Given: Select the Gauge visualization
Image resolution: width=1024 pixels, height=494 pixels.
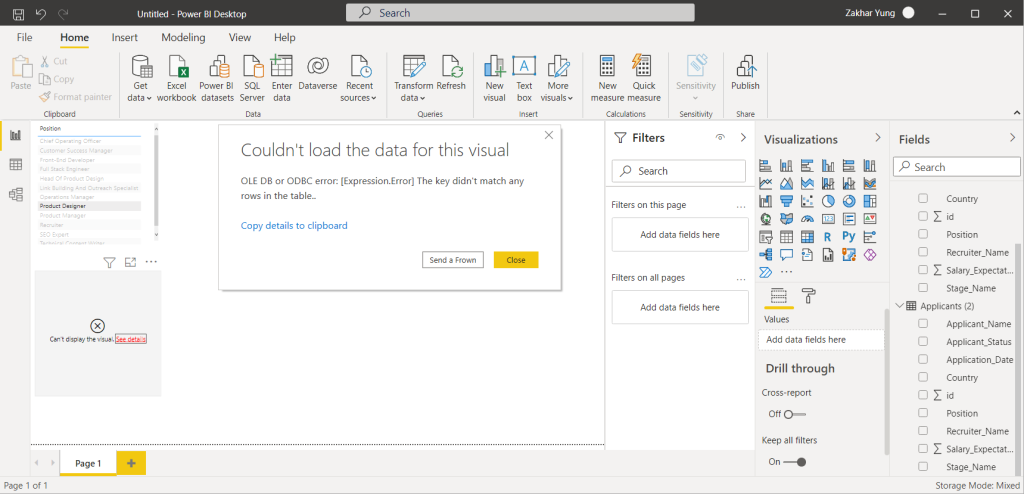Looking at the screenshot, I should pyautogui.click(x=807, y=219).
